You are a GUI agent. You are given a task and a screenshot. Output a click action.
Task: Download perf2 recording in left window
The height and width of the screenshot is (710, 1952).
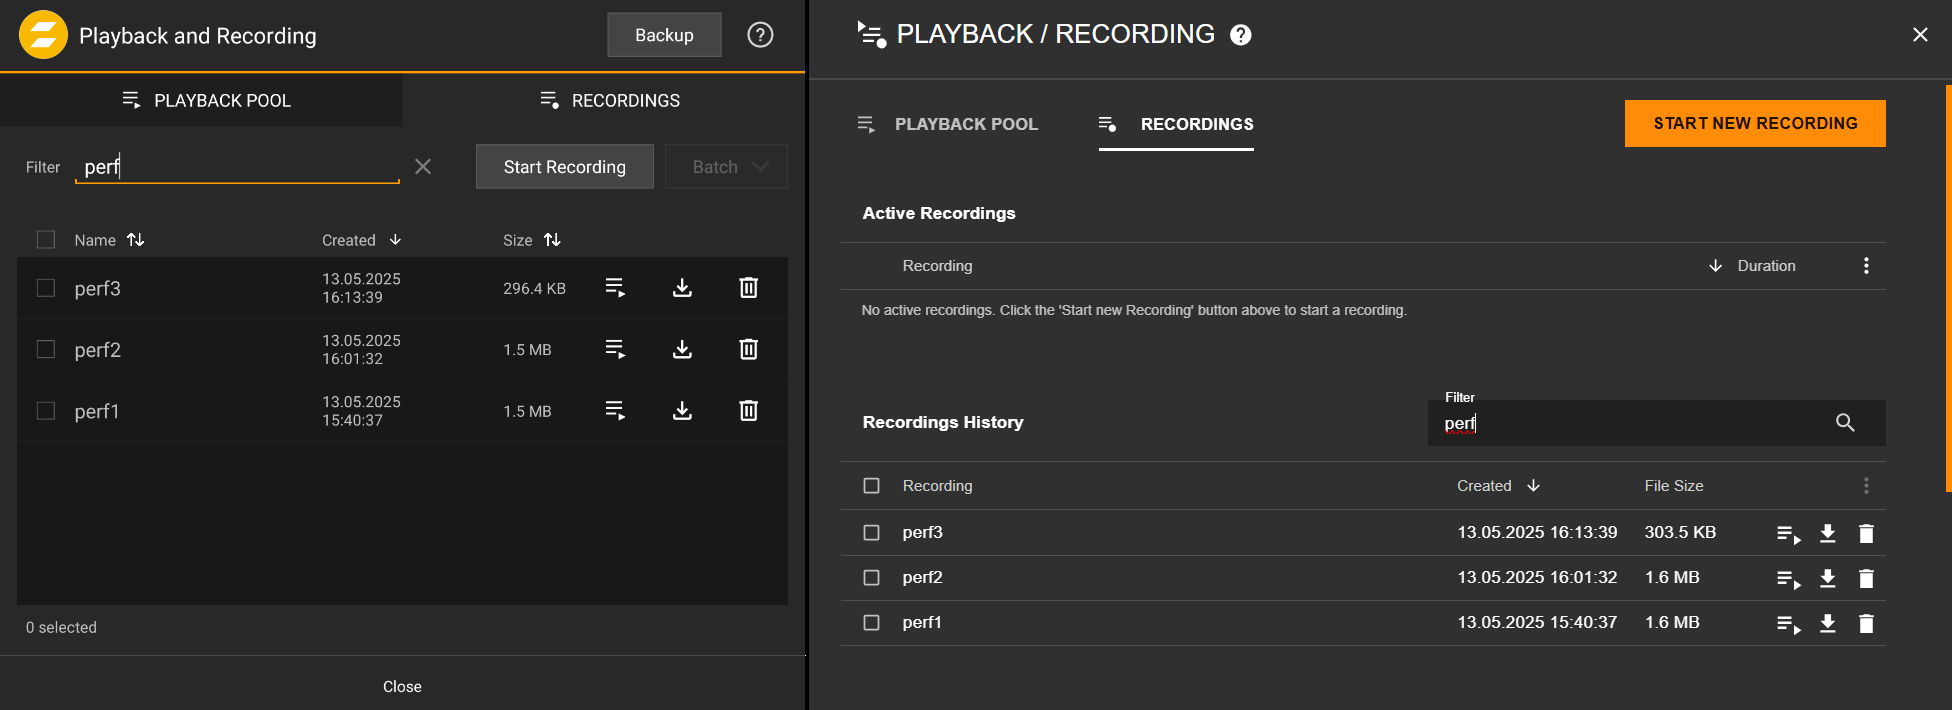pos(682,349)
